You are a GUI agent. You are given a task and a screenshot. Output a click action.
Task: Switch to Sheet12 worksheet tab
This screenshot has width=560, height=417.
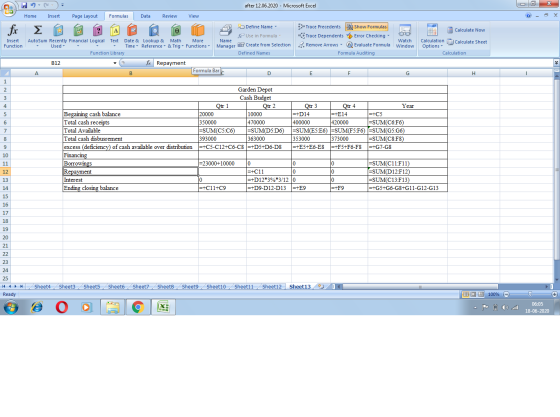pos(272,287)
